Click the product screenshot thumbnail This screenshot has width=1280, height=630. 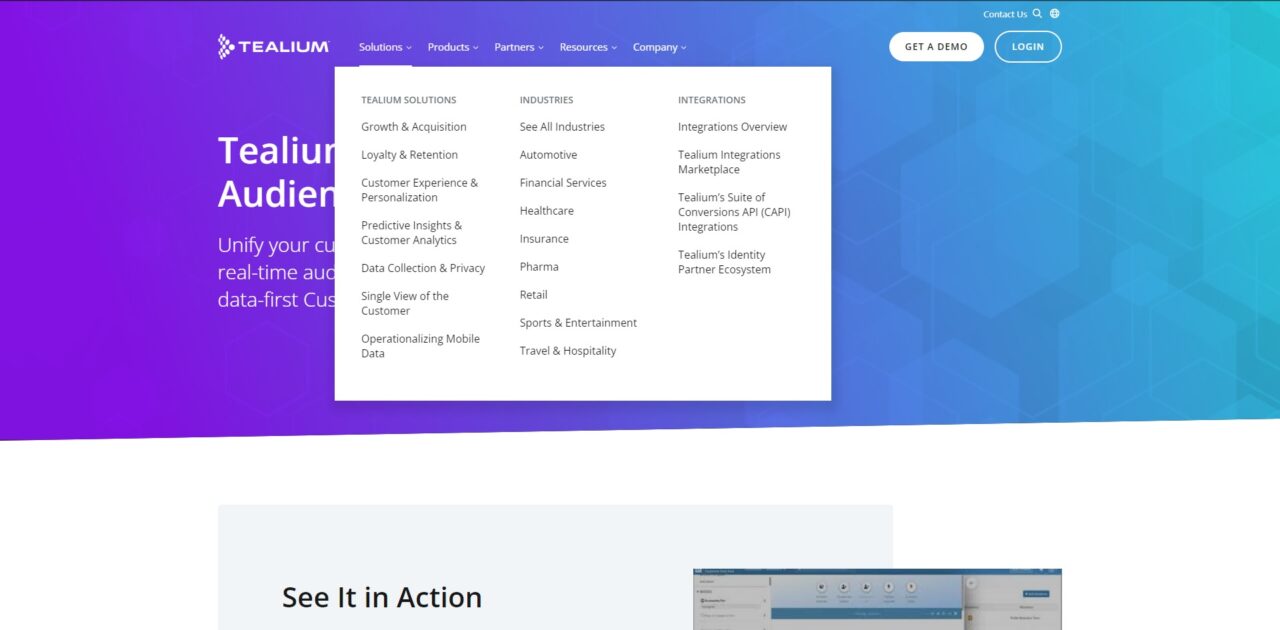click(x=877, y=600)
